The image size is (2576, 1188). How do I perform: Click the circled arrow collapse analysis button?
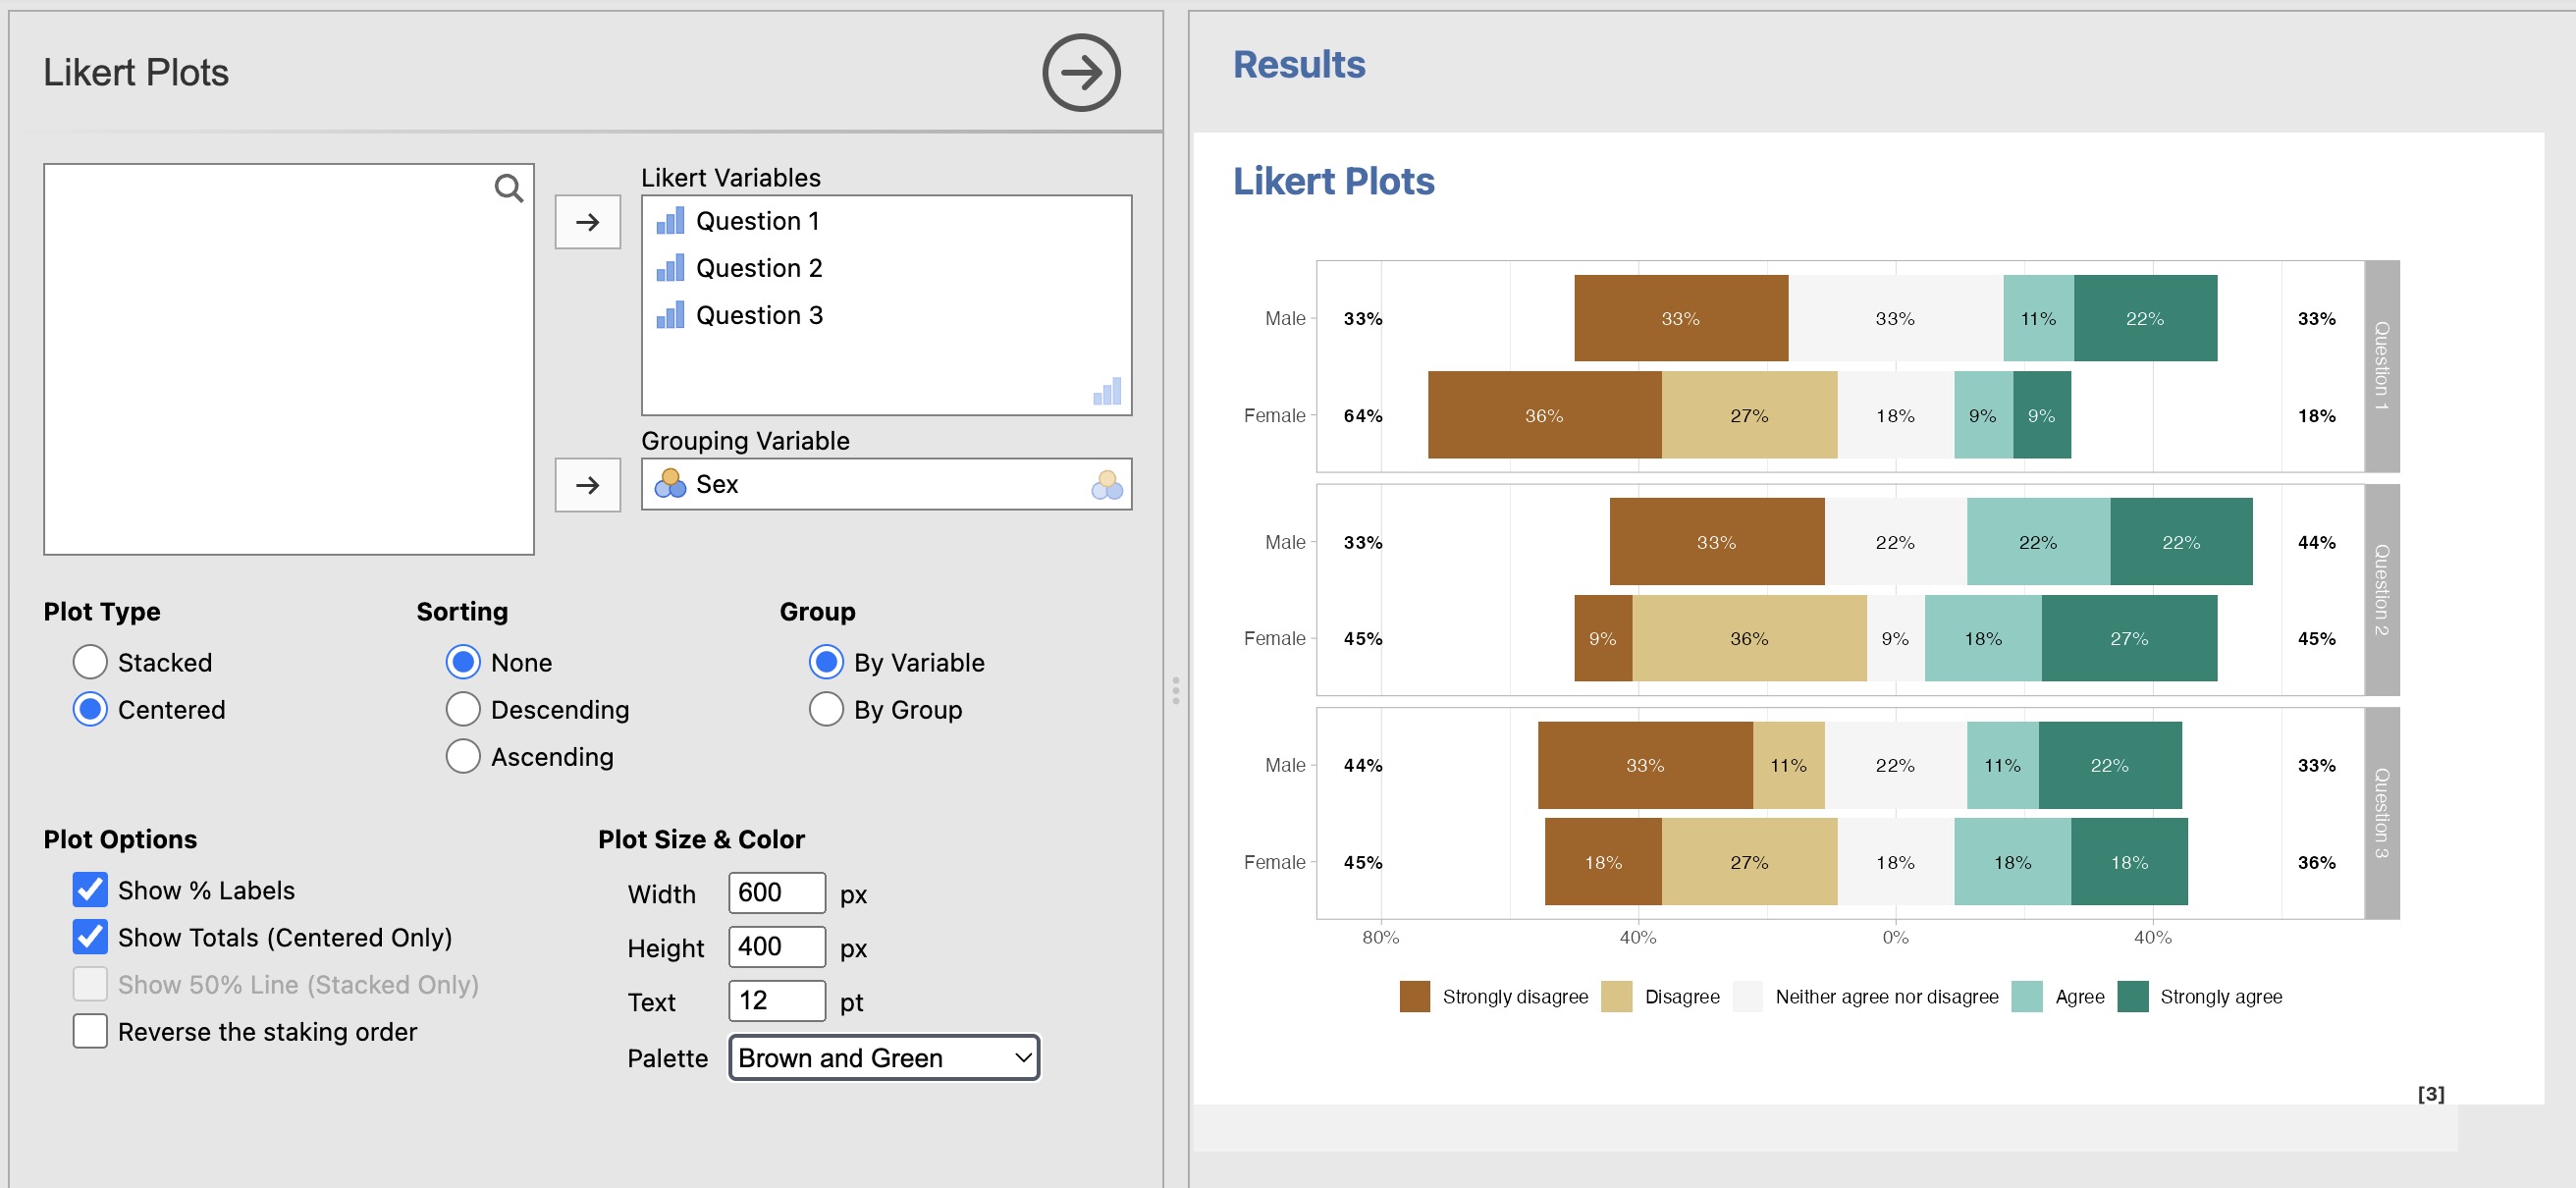tap(1080, 72)
